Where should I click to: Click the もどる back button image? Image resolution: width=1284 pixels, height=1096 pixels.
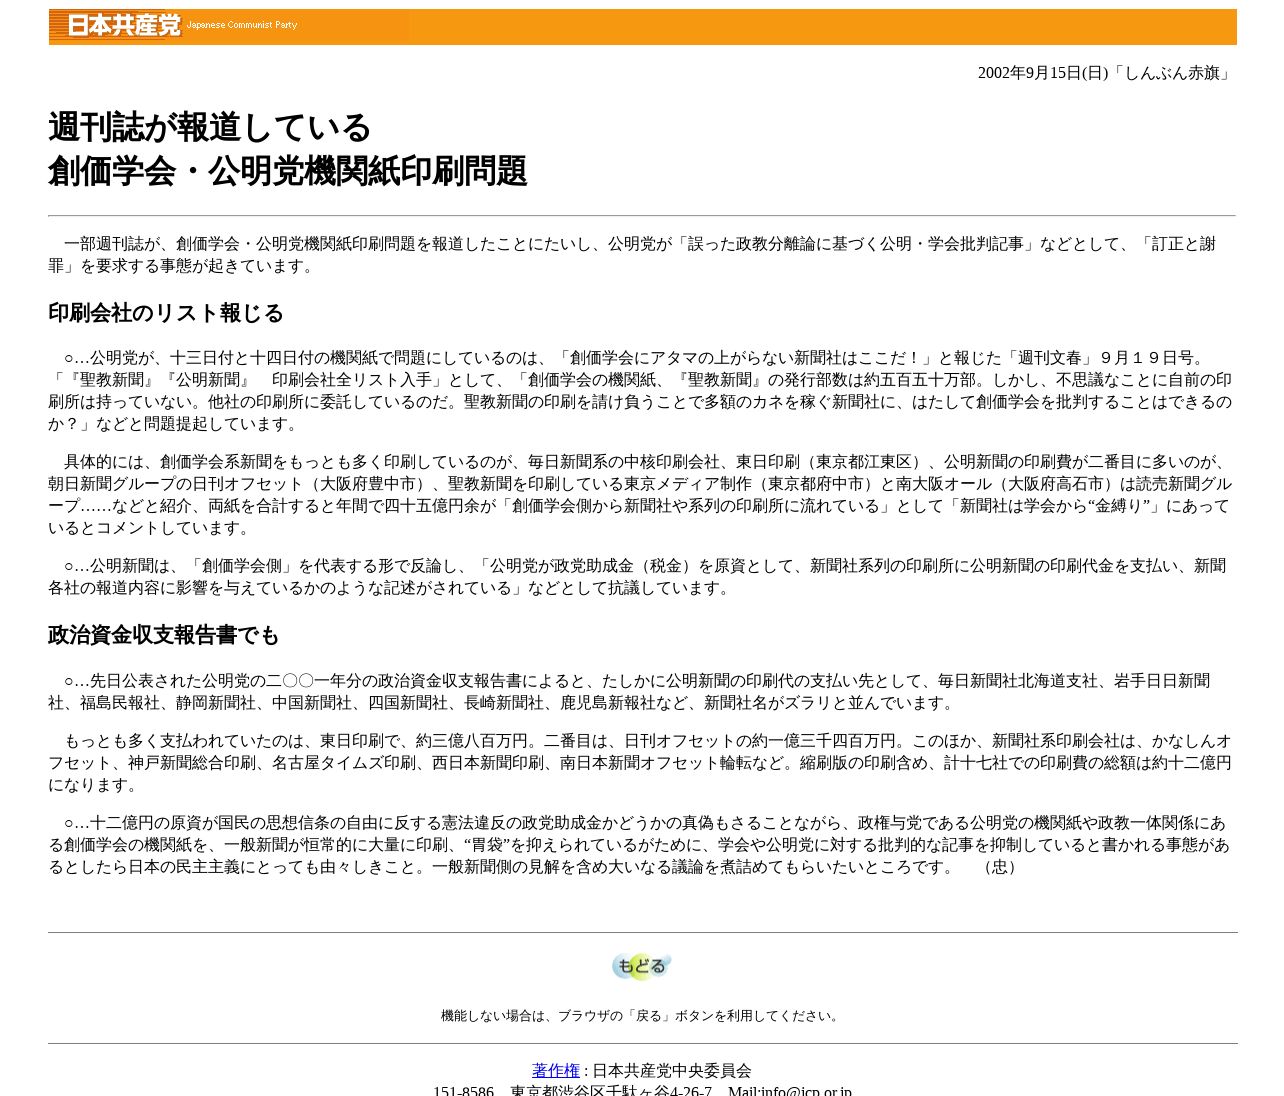642,966
